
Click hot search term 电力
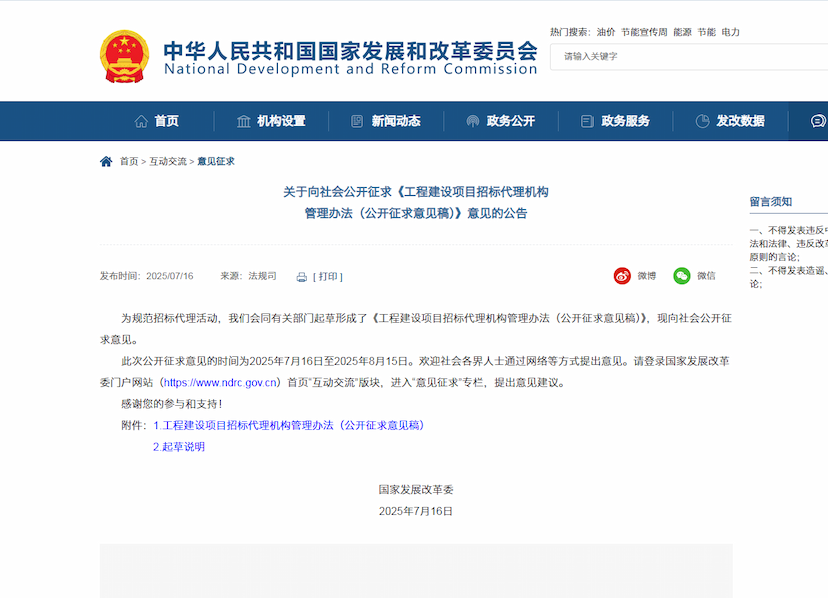731,32
